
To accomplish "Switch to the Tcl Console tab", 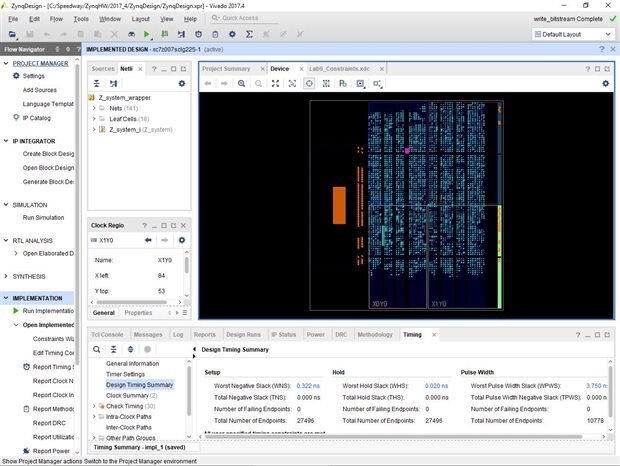I will 108,334.
